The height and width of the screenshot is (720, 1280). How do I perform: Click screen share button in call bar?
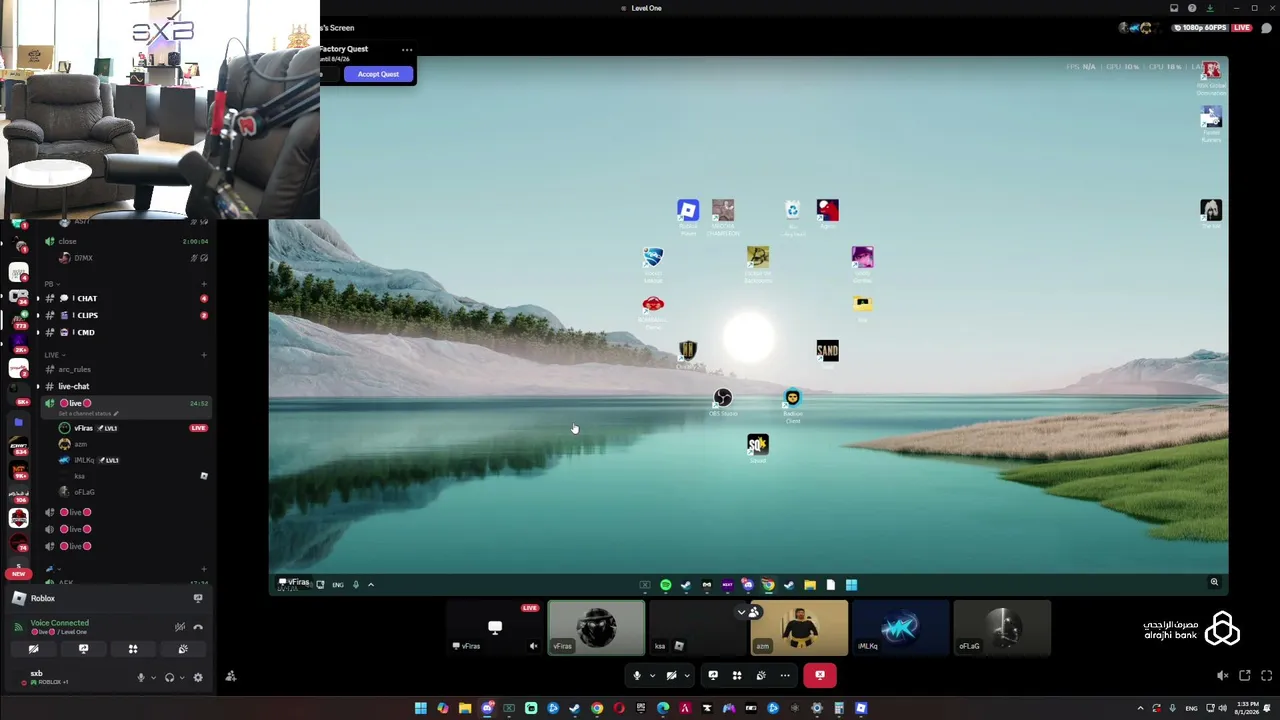tap(713, 675)
